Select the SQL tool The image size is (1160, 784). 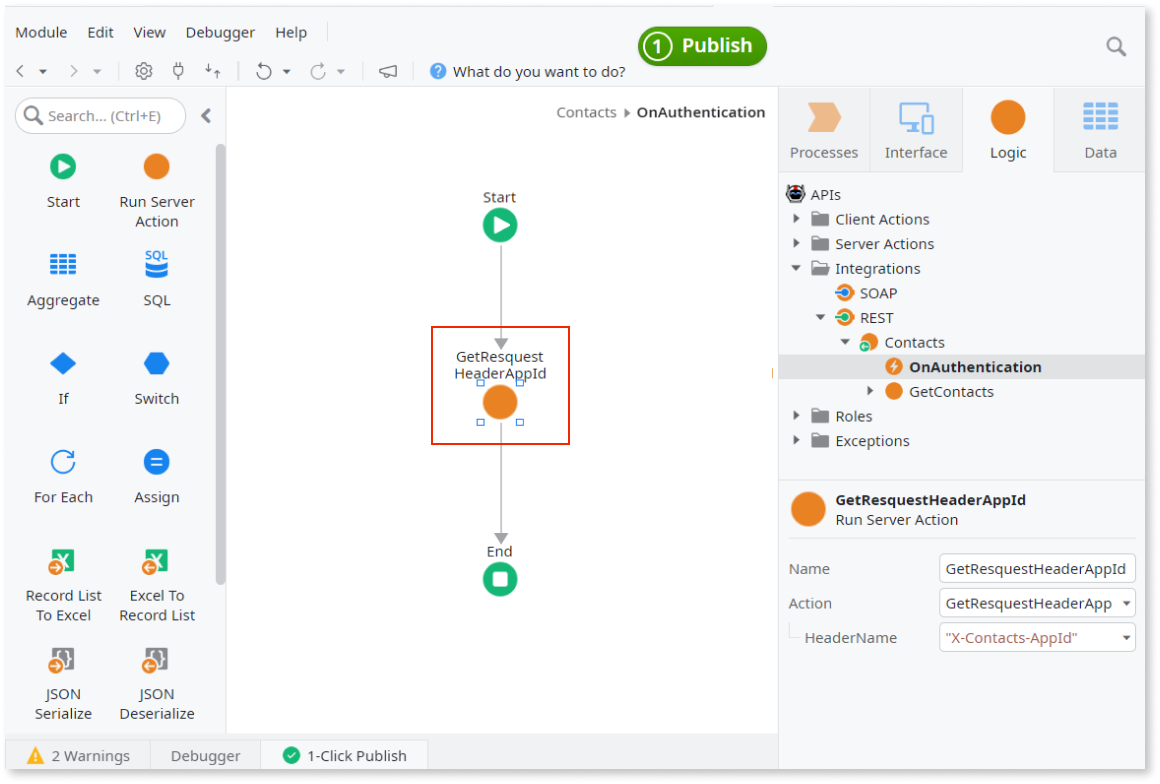156,279
